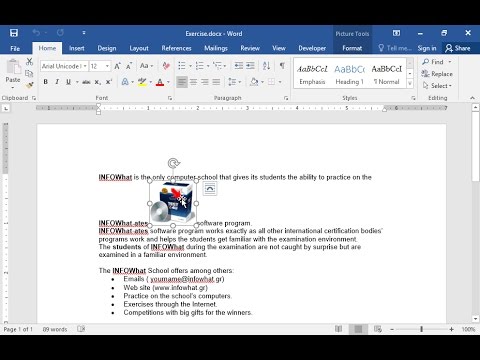Open the Picture Tools Format tab
This screenshot has width=480, height=360.
pyautogui.click(x=352, y=48)
